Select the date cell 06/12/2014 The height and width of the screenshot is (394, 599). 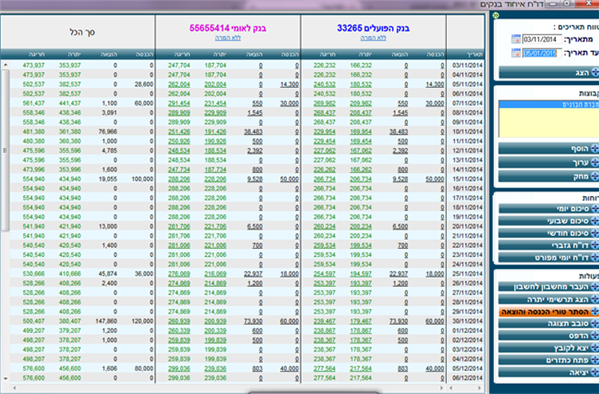click(x=468, y=378)
